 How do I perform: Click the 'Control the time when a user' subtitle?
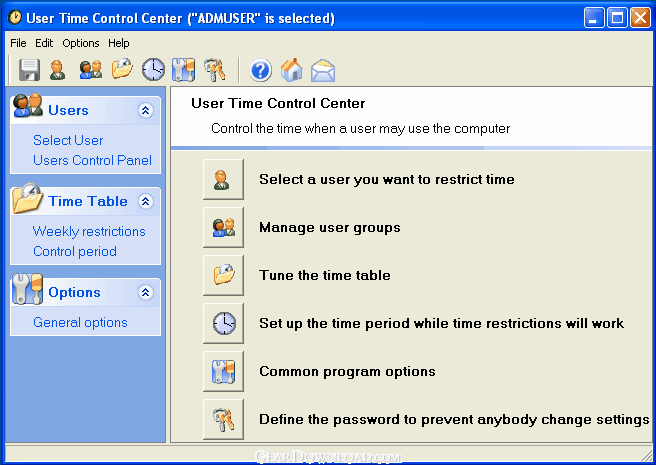[x=360, y=128]
